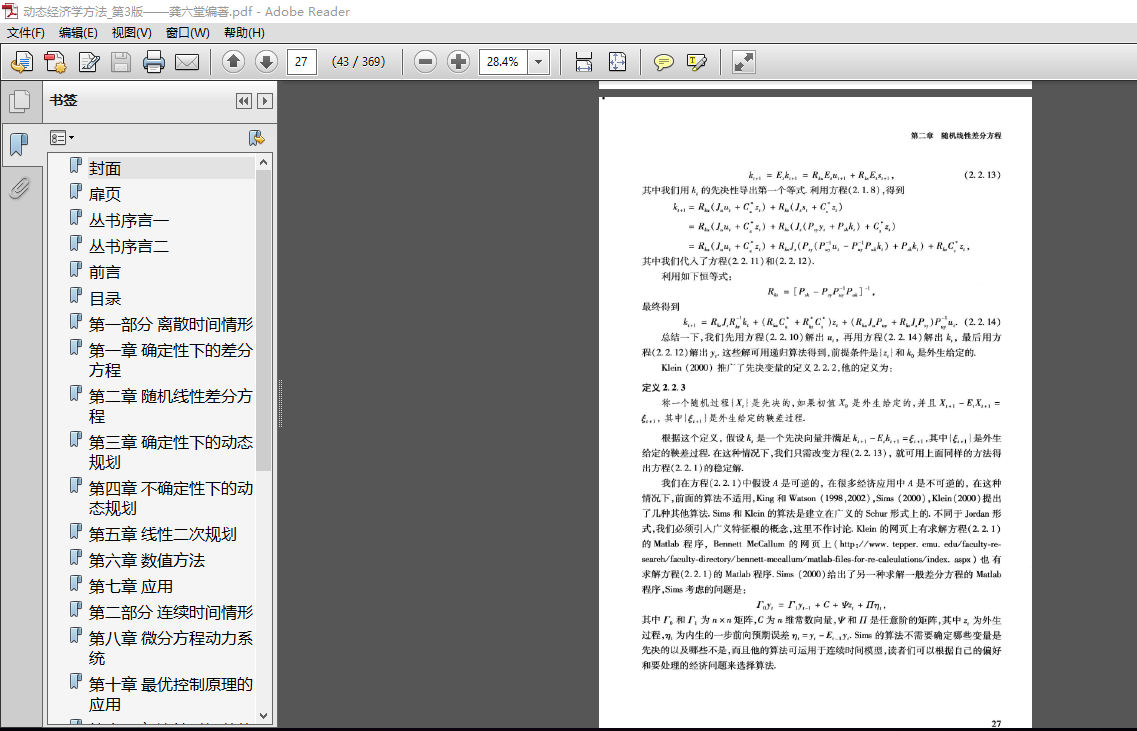Click the page header 第二章 随机线性差分方程
Screen dimensions: 1137x731
(x=956, y=136)
